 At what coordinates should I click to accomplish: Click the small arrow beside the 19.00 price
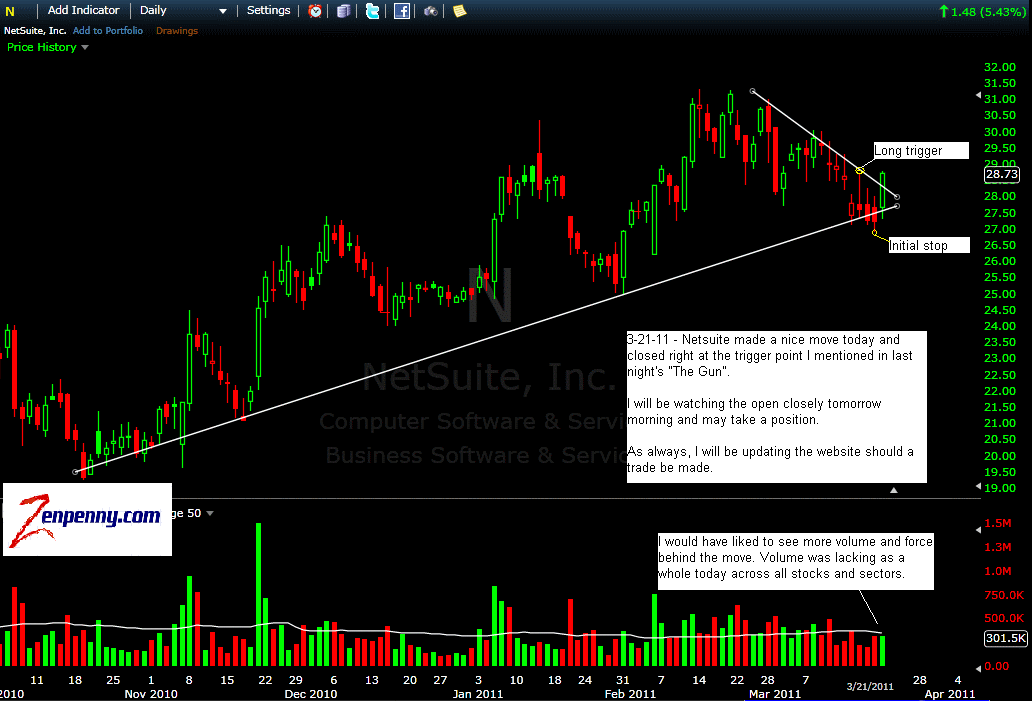[x=978, y=486]
